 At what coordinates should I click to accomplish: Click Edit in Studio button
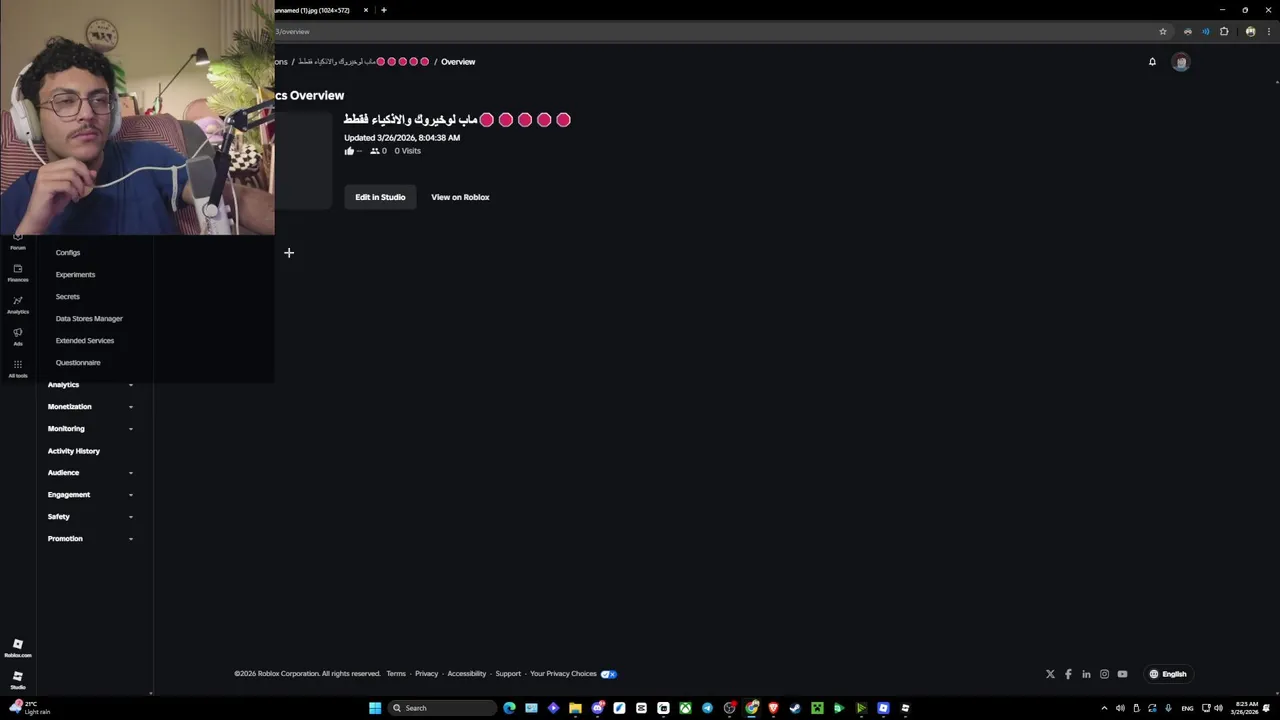coord(380,197)
